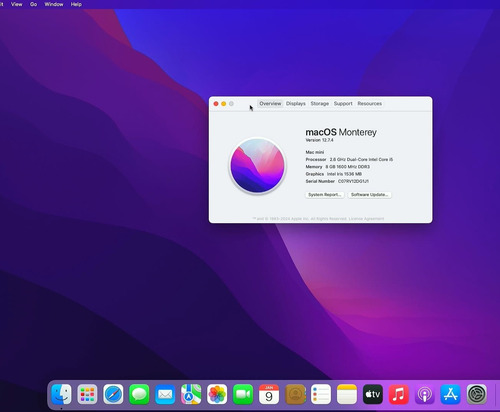Open the License Agreement link
The width and height of the screenshot is (500, 412).
point(366,219)
